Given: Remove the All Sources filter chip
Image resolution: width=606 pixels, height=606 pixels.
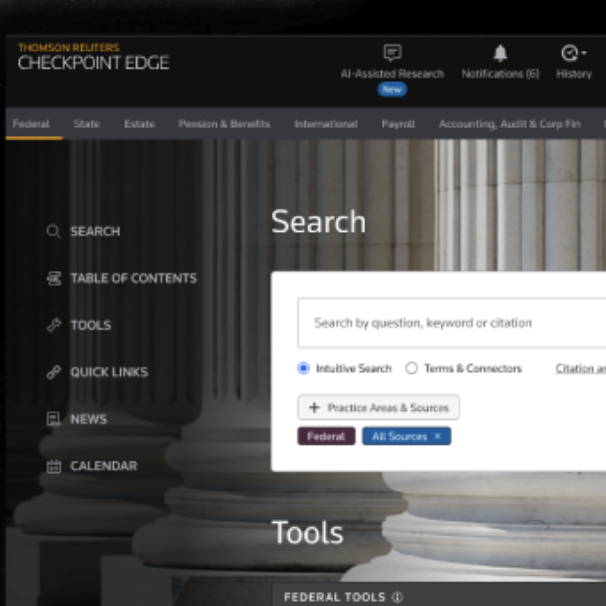Looking at the screenshot, I should click(437, 436).
